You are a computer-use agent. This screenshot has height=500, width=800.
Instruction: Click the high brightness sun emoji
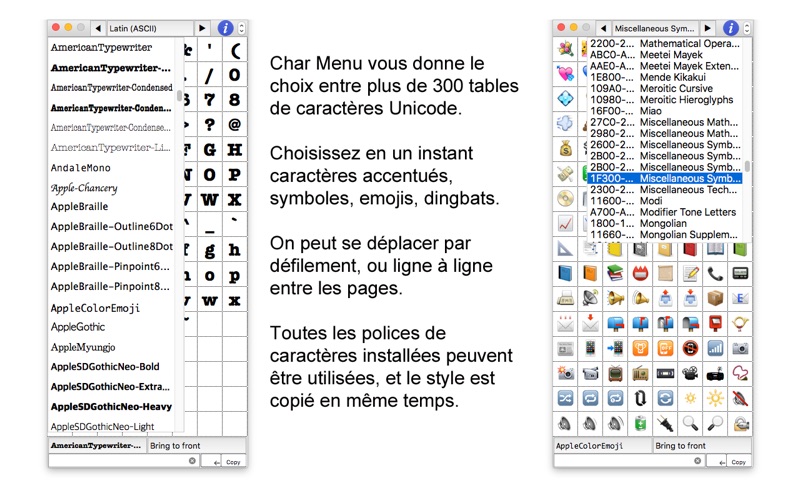[715, 398]
